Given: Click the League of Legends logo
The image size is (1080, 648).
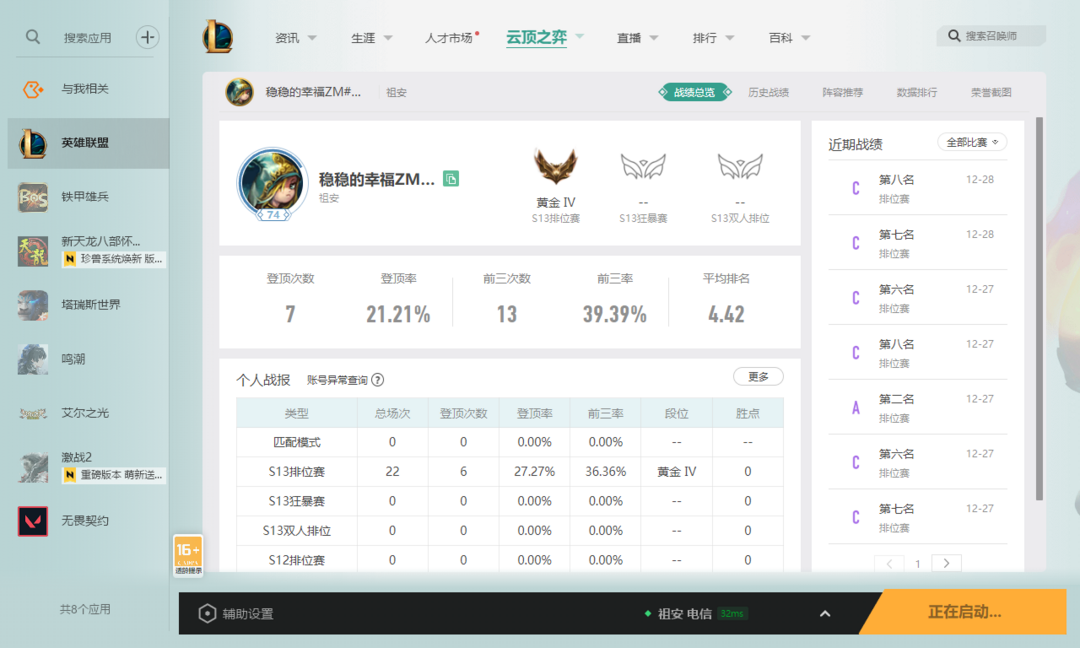Looking at the screenshot, I should tap(218, 36).
